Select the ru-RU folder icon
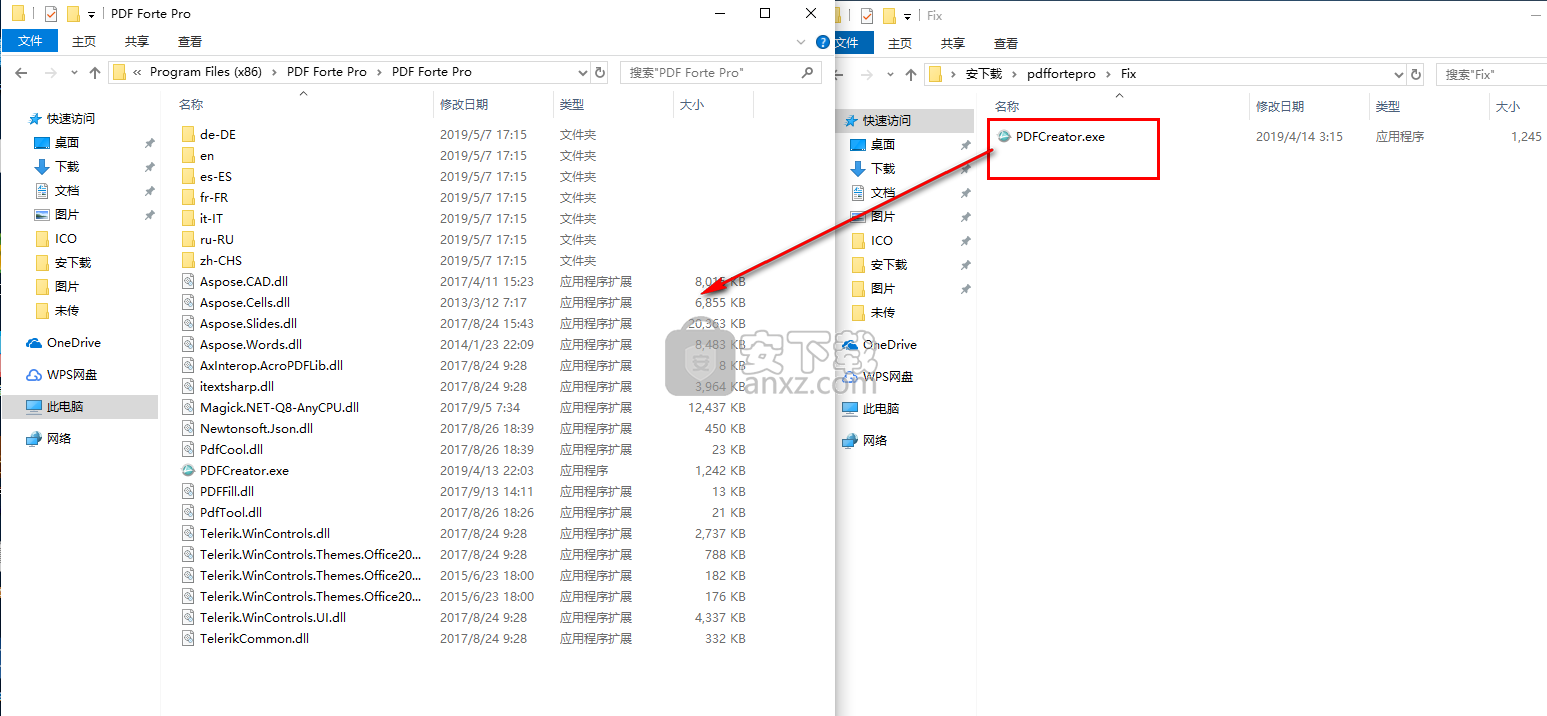Viewport: 1547px width, 716px height. (189, 239)
